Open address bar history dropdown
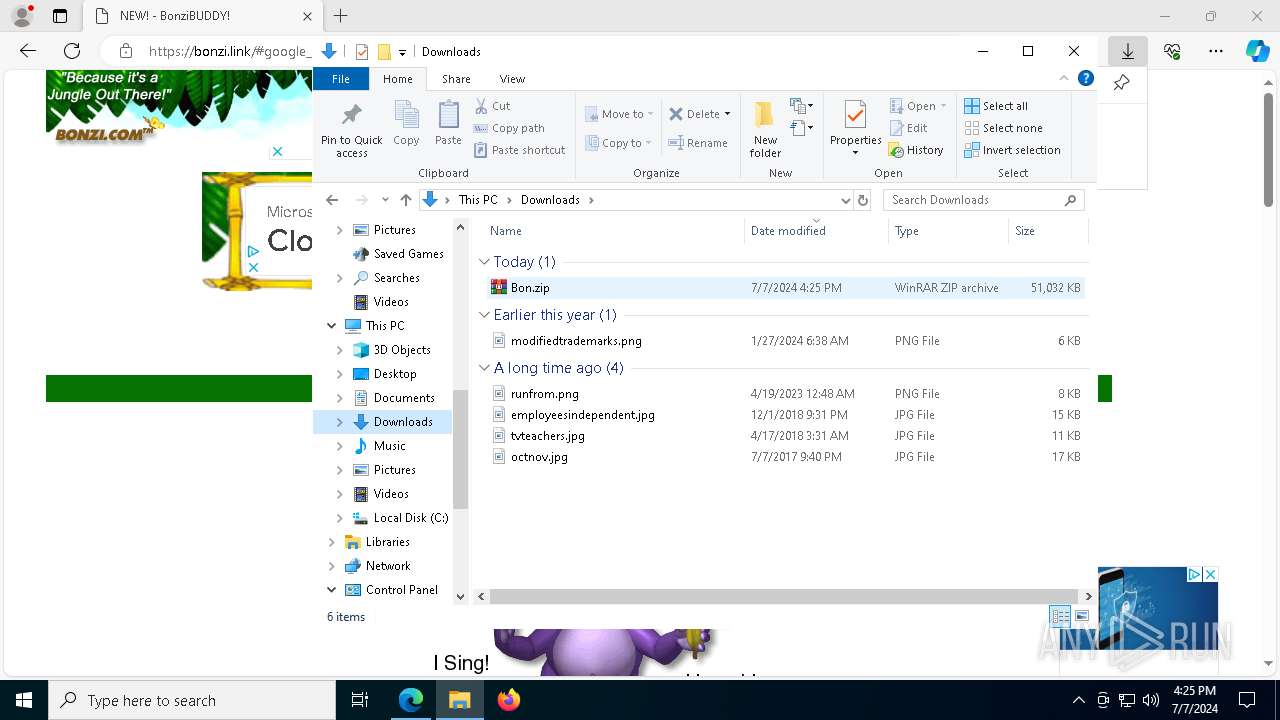This screenshot has height=720, width=1280. pos(846,200)
